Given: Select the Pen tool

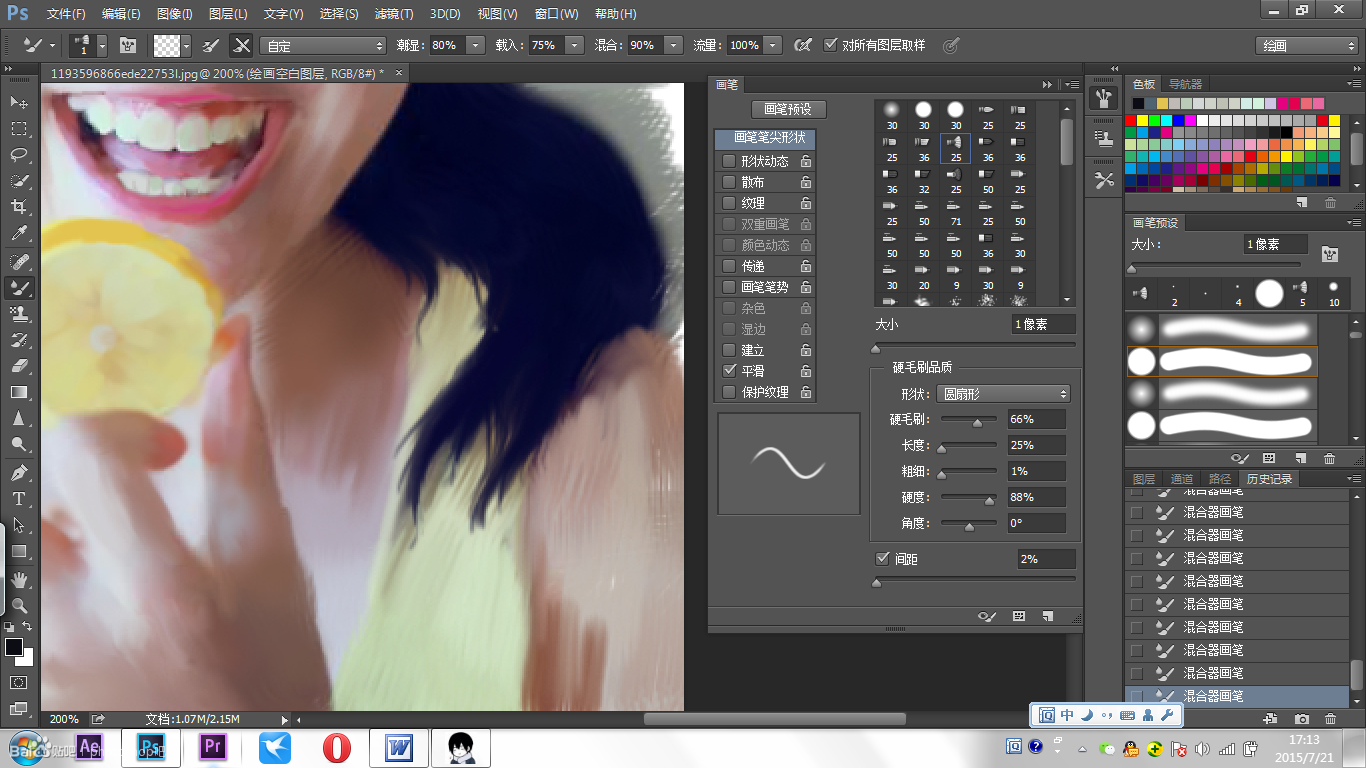Looking at the screenshot, I should pos(19,473).
